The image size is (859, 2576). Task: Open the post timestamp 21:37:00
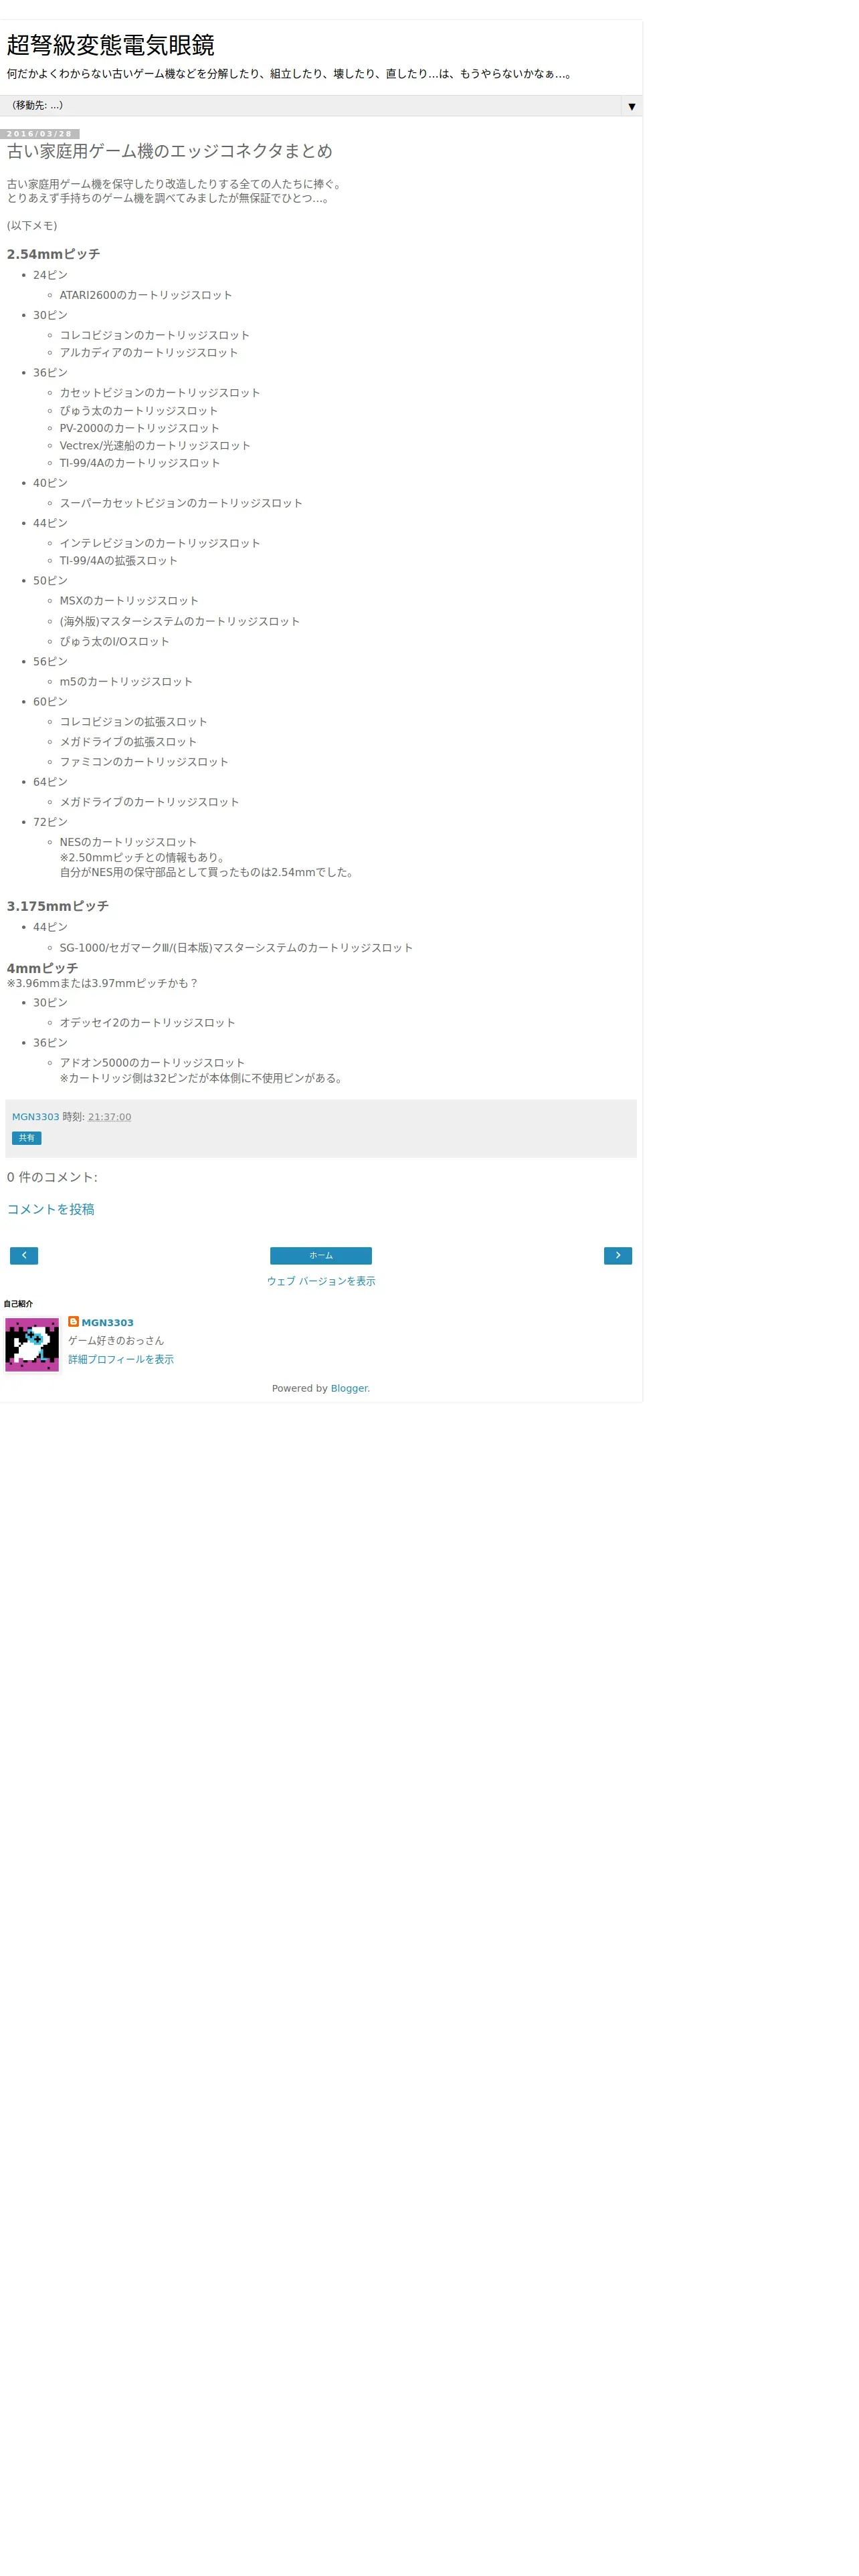(x=109, y=1117)
